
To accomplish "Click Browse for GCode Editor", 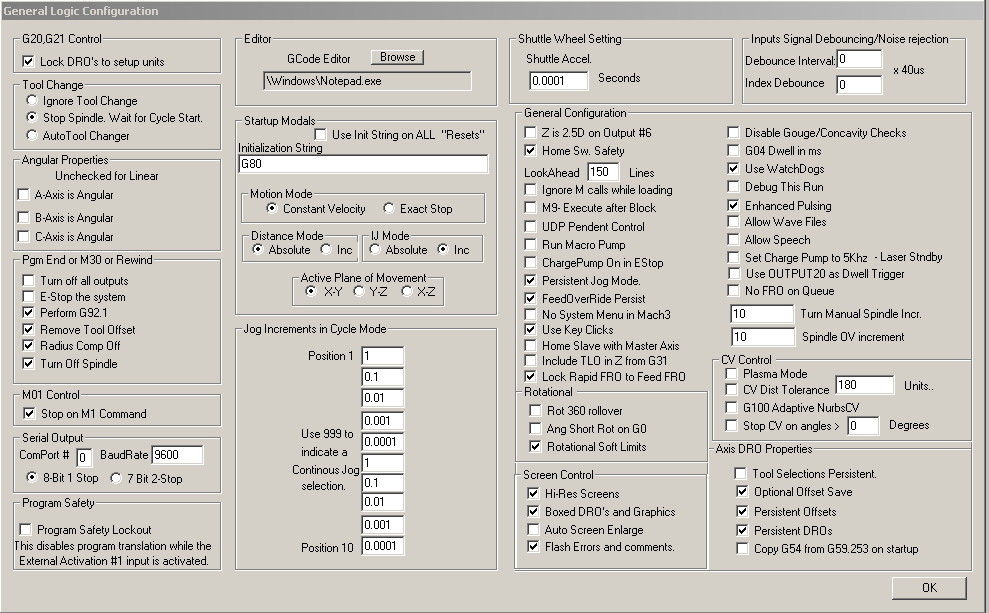I will click(x=397, y=57).
